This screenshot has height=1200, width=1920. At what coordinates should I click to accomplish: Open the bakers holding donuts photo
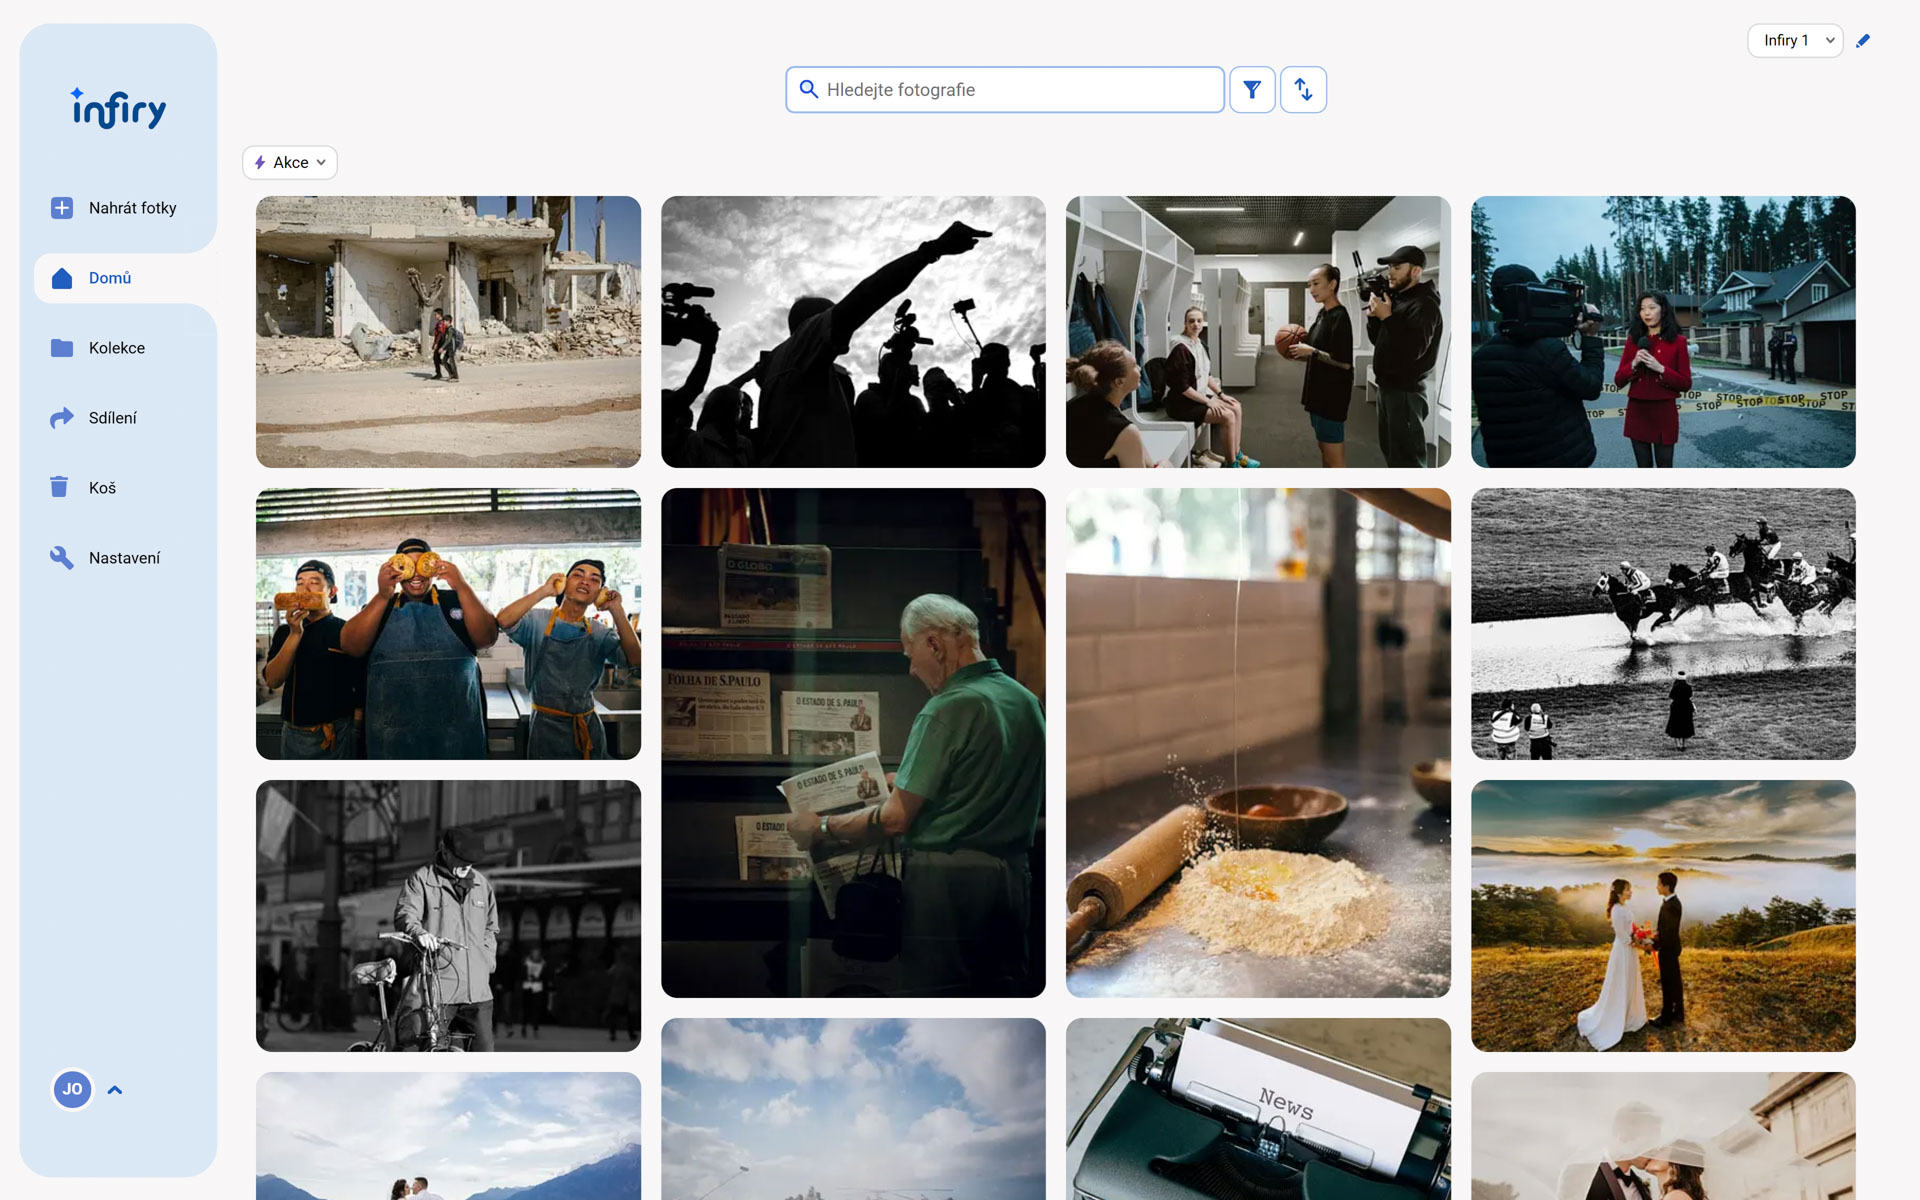pyautogui.click(x=448, y=624)
